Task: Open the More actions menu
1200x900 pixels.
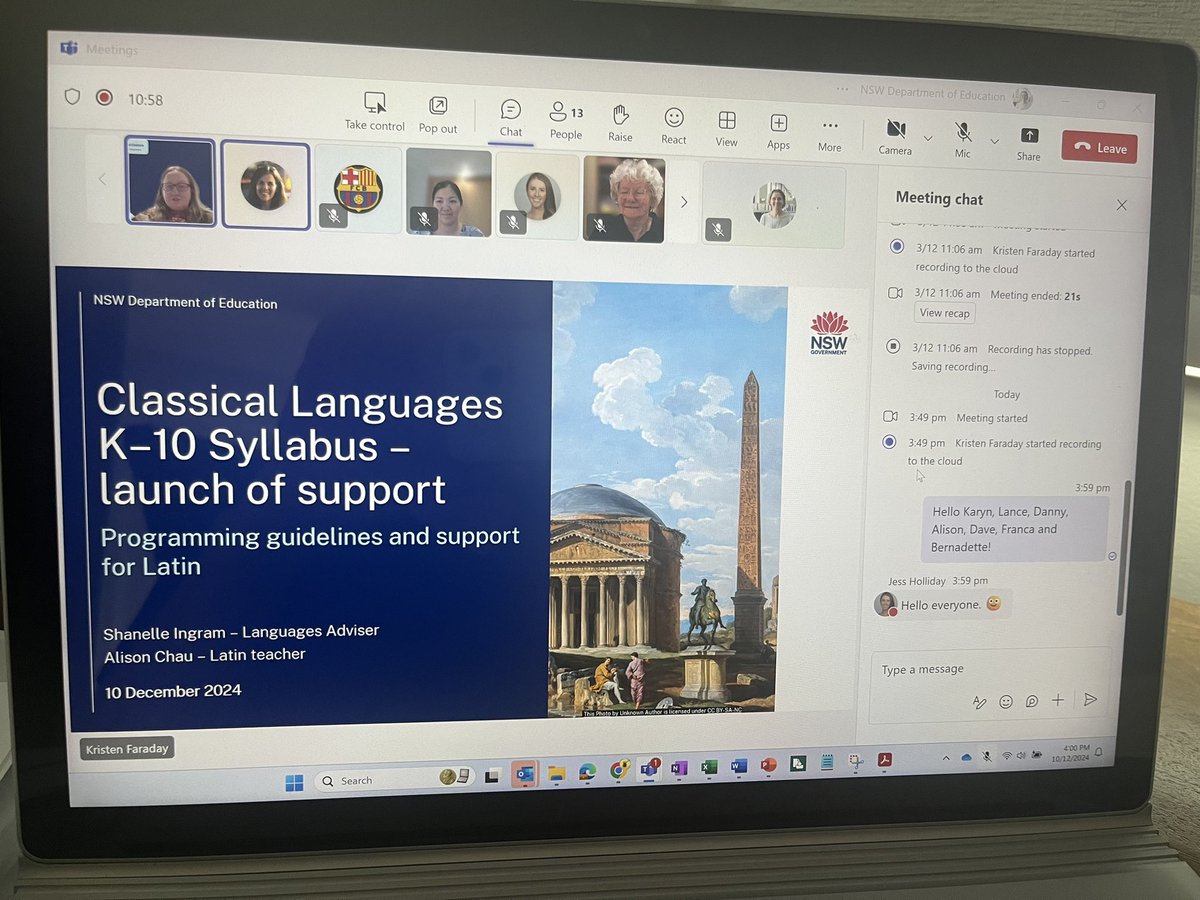Action: (x=830, y=133)
